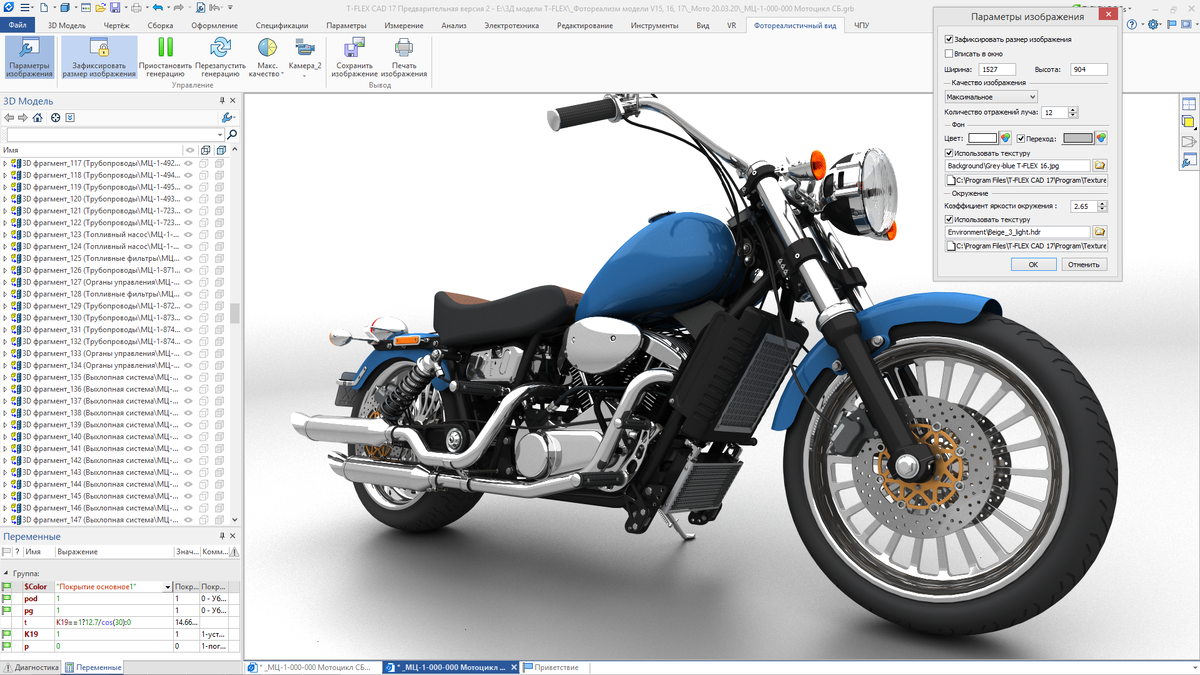Click the Home icon in 3D Модель panel
The image size is (1200, 675).
pos(38,118)
